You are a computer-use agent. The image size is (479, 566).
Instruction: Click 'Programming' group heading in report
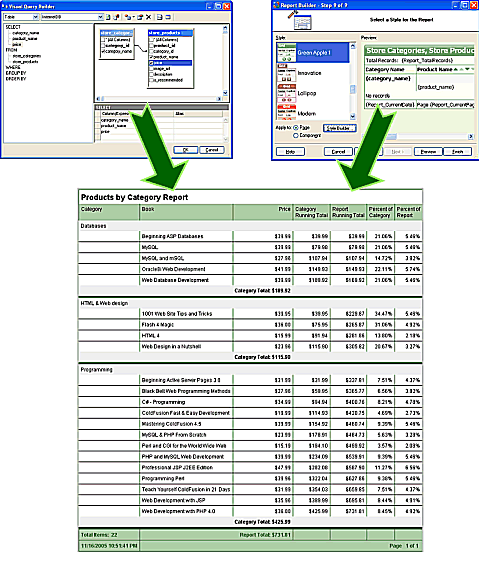pyautogui.click(x=96, y=369)
